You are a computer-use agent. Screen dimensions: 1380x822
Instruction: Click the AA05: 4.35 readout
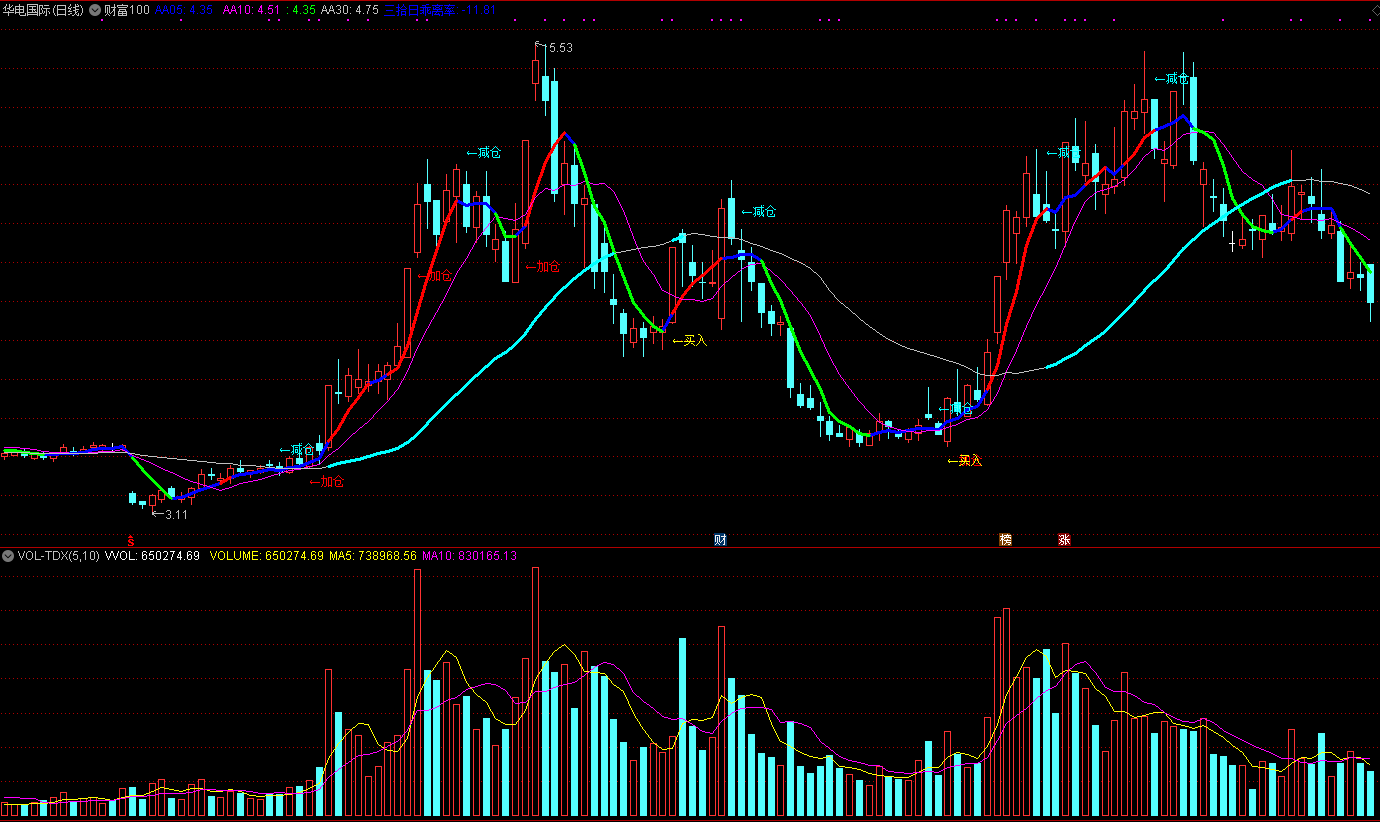click(x=184, y=9)
